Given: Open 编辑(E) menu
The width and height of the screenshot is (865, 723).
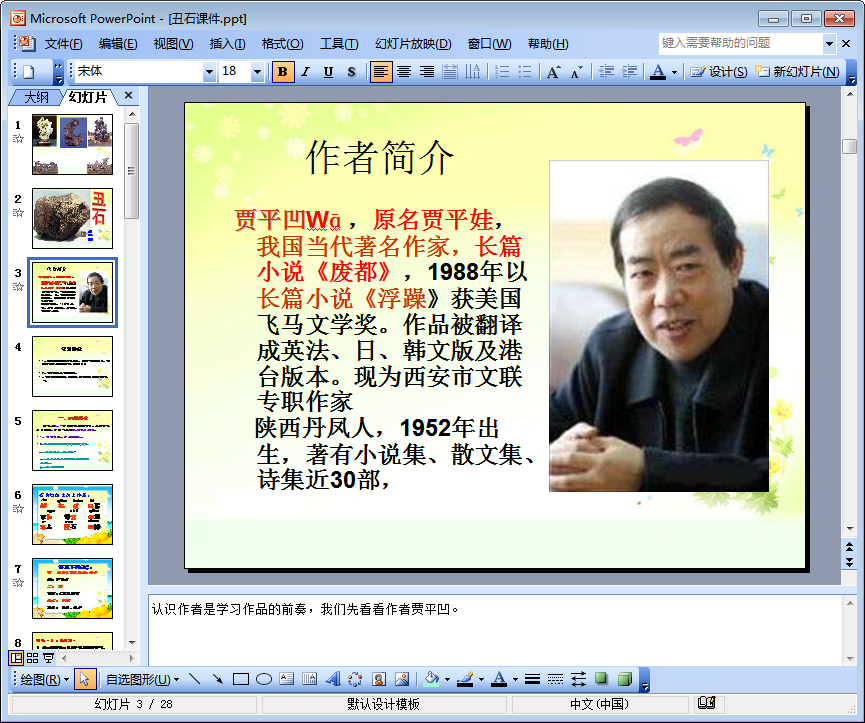Looking at the screenshot, I should pos(118,44).
